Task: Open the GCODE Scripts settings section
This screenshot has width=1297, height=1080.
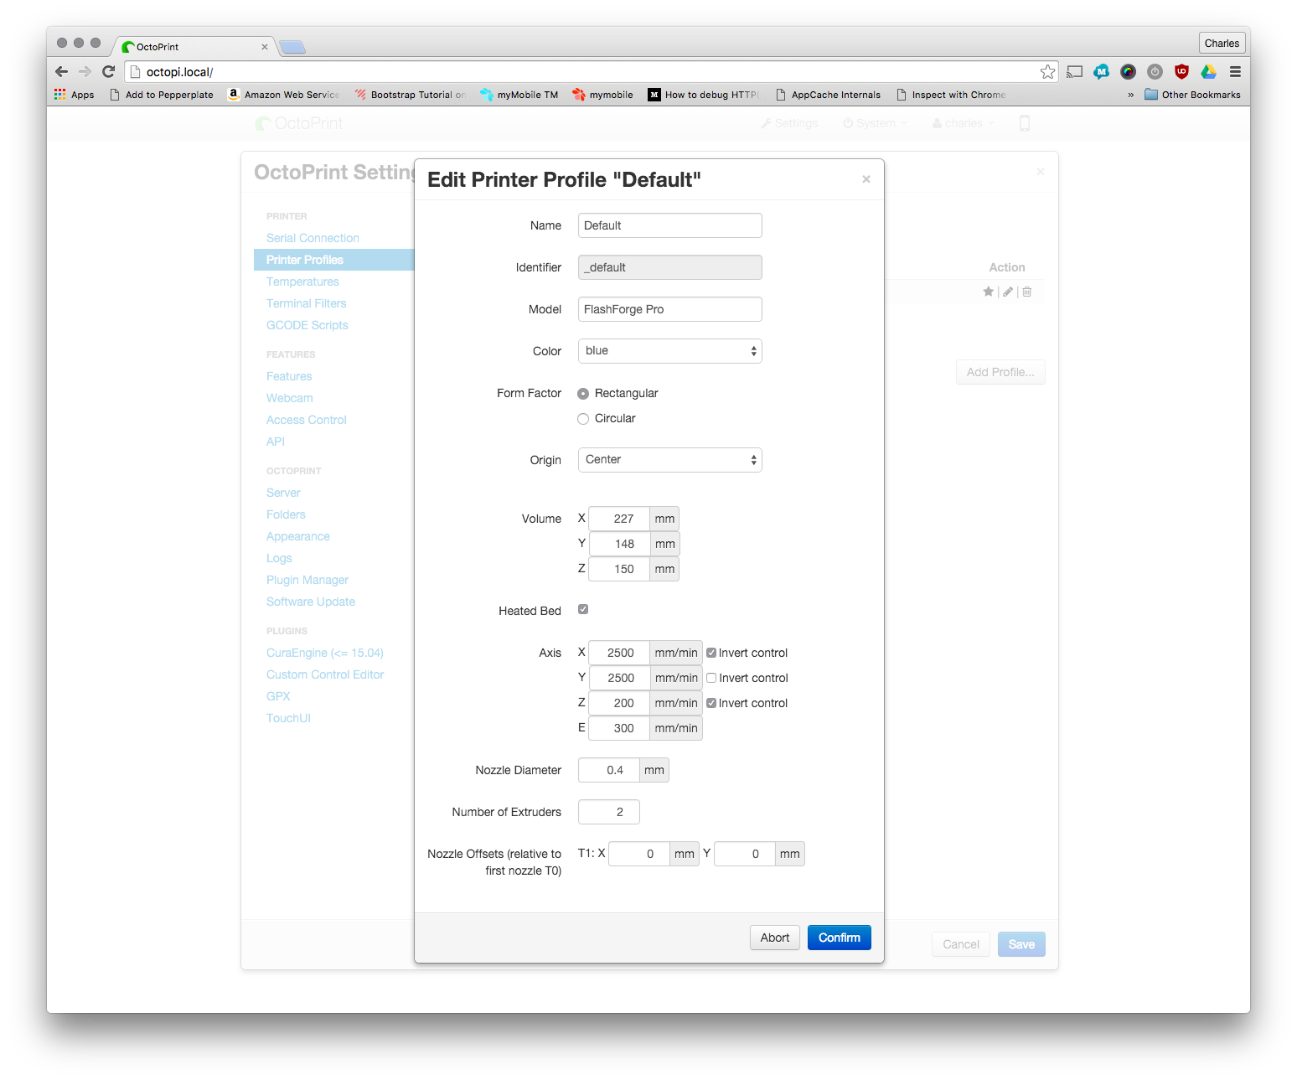Action: (x=307, y=324)
